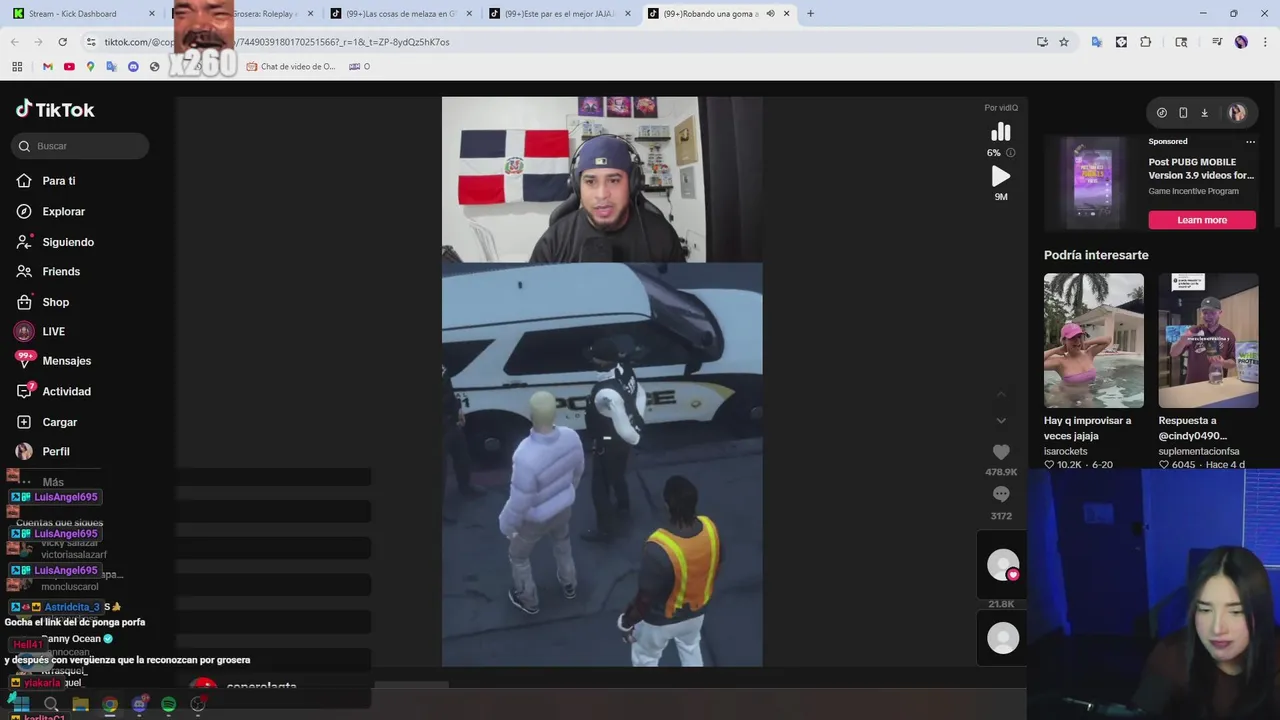Close the Robando una goma tab

click(x=787, y=14)
